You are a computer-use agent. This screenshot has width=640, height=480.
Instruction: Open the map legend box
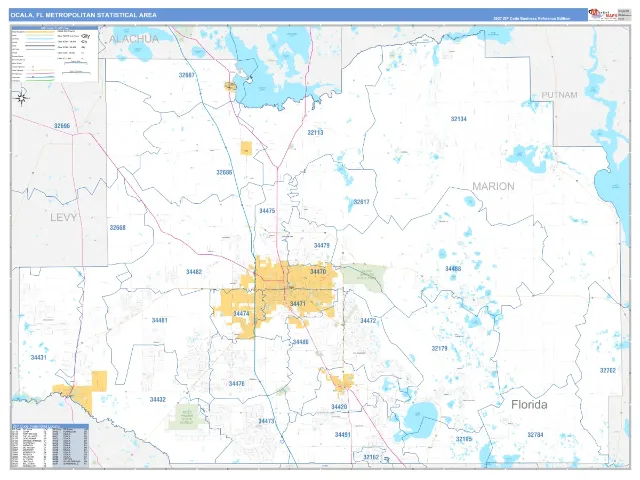(55, 54)
